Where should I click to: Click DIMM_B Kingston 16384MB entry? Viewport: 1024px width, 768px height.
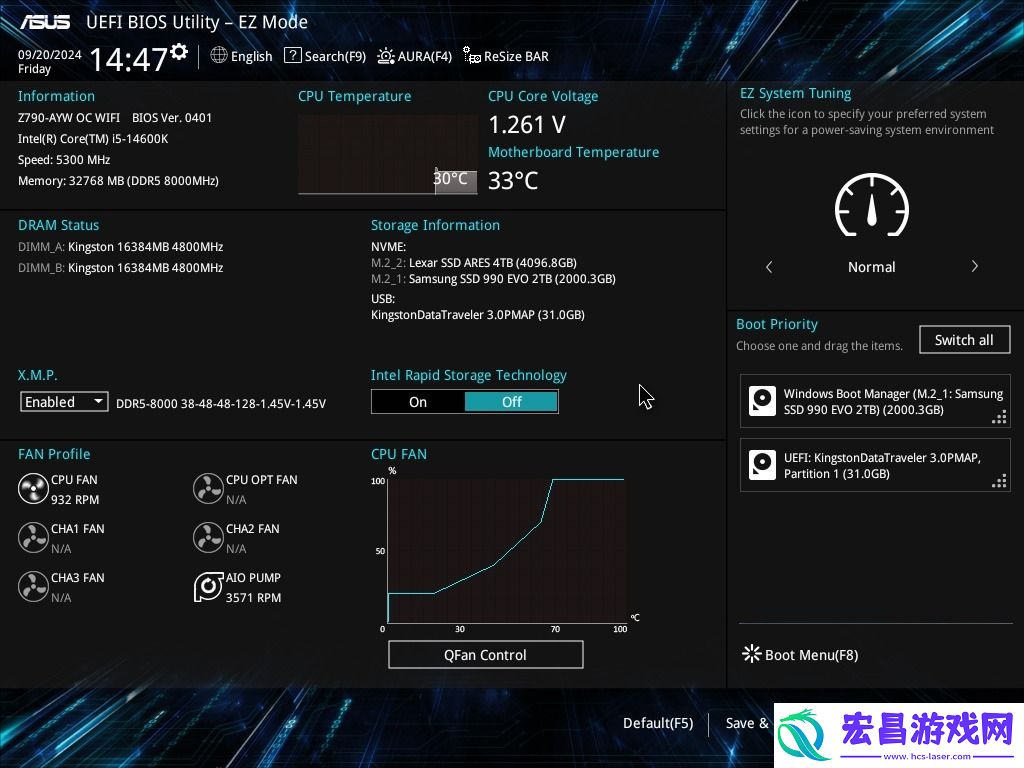pos(120,268)
